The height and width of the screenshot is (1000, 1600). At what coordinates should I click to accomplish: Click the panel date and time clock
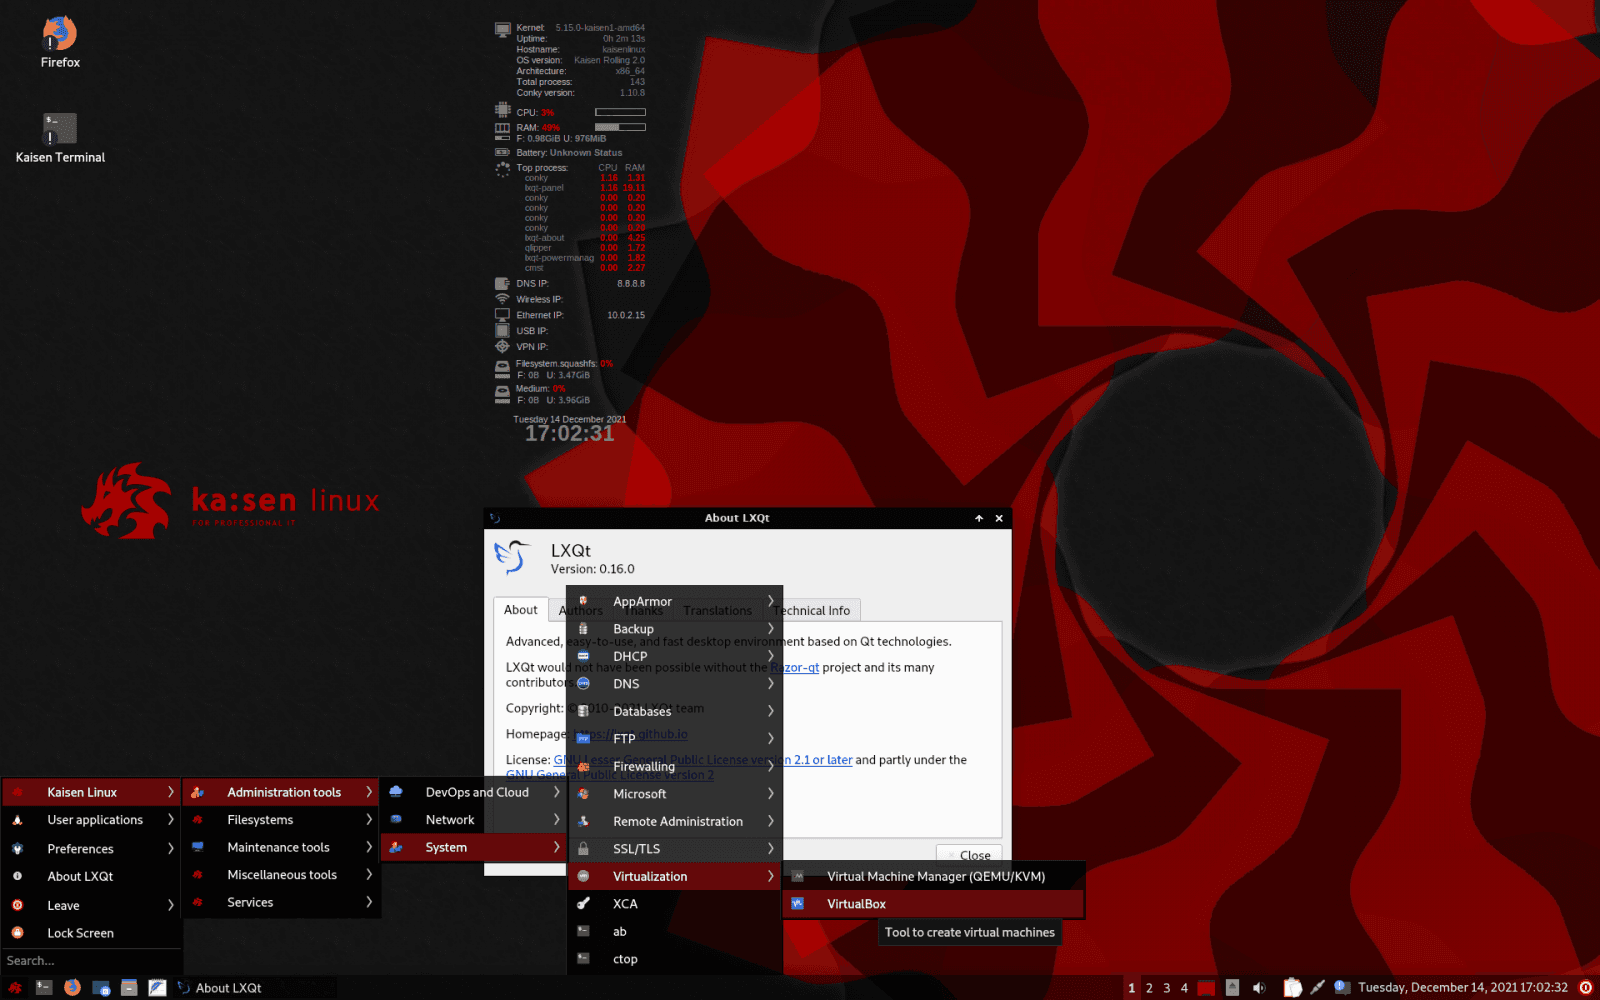[1463, 987]
